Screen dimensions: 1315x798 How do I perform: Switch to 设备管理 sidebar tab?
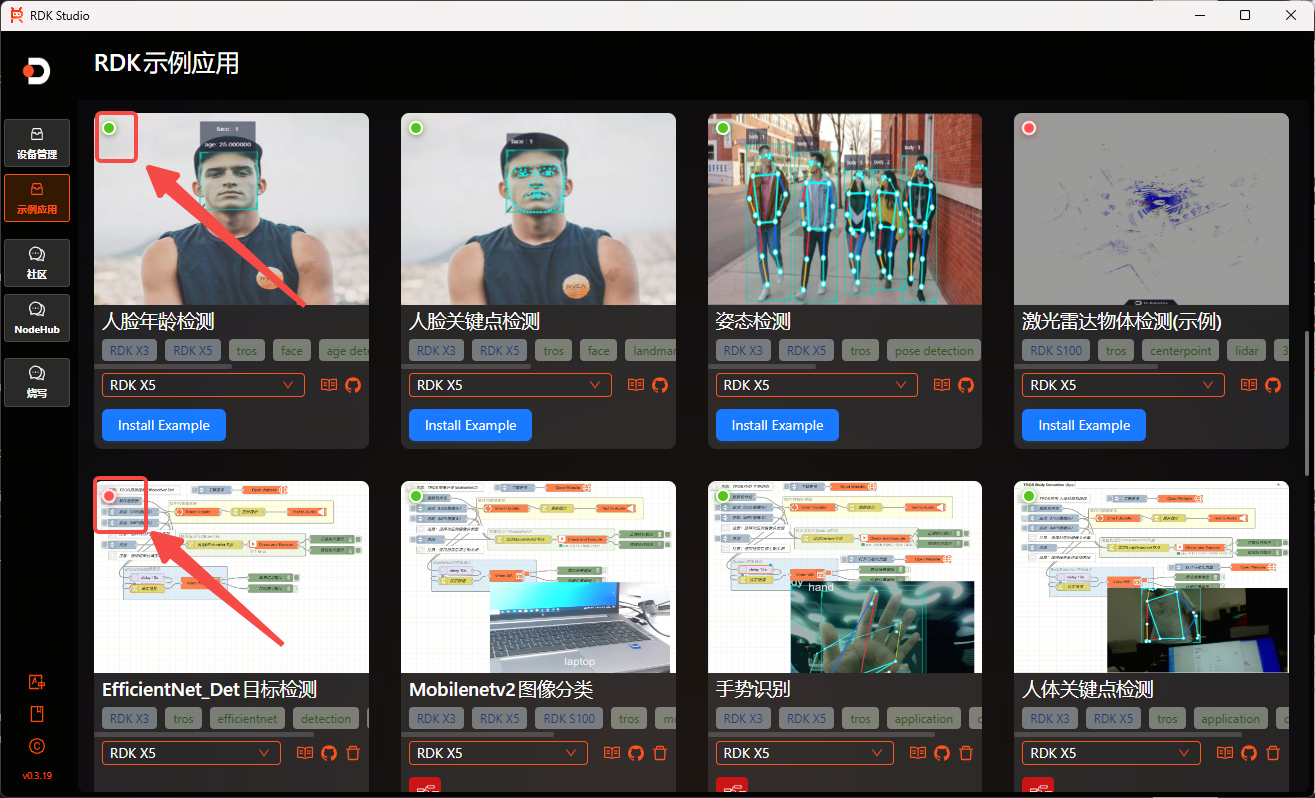[37, 144]
